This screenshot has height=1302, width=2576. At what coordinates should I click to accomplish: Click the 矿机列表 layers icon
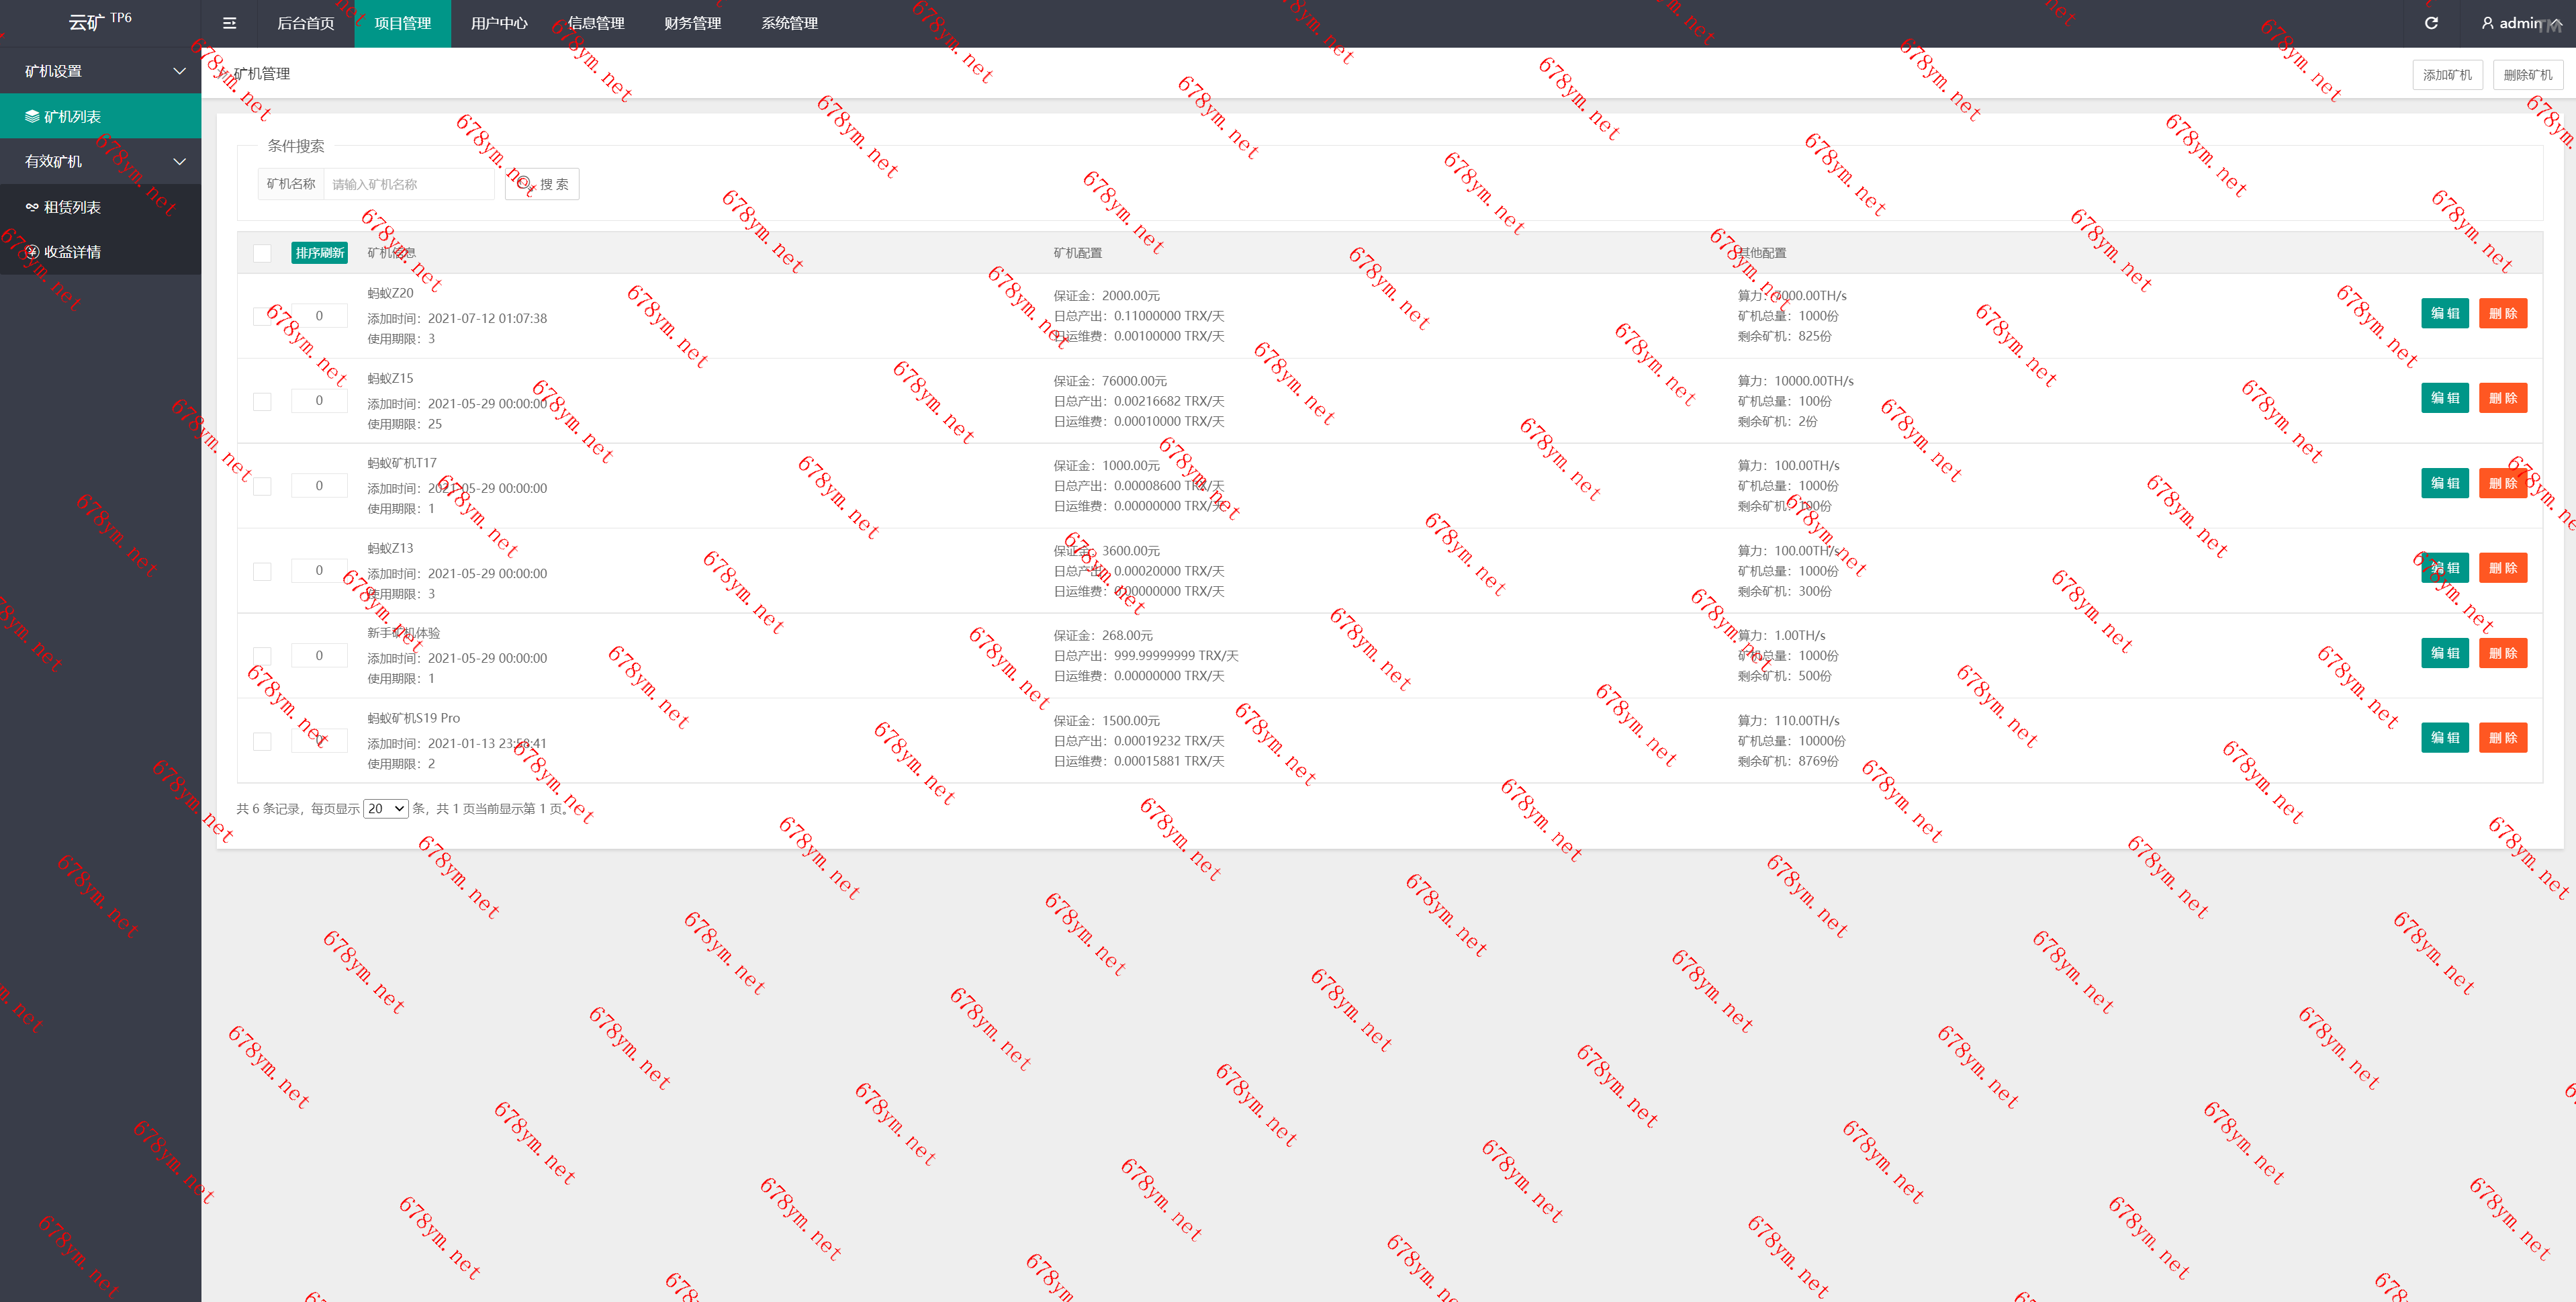(32, 117)
